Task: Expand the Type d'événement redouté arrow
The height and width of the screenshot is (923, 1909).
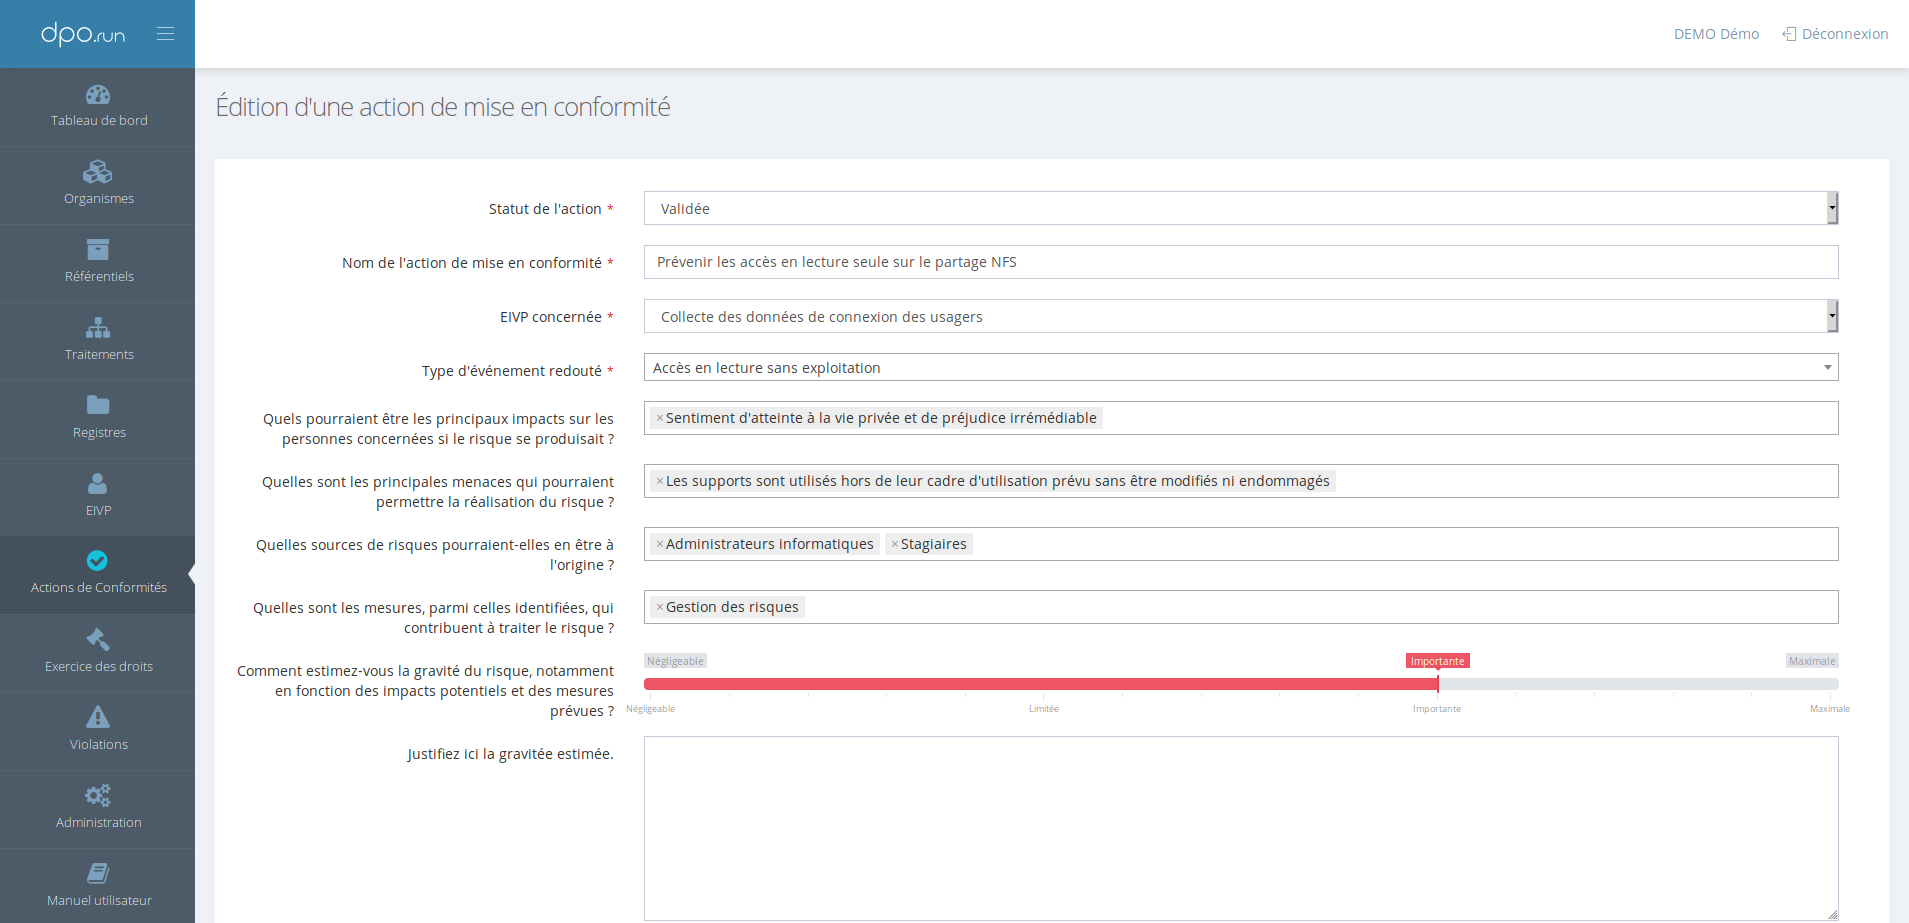Action: tap(1827, 367)
